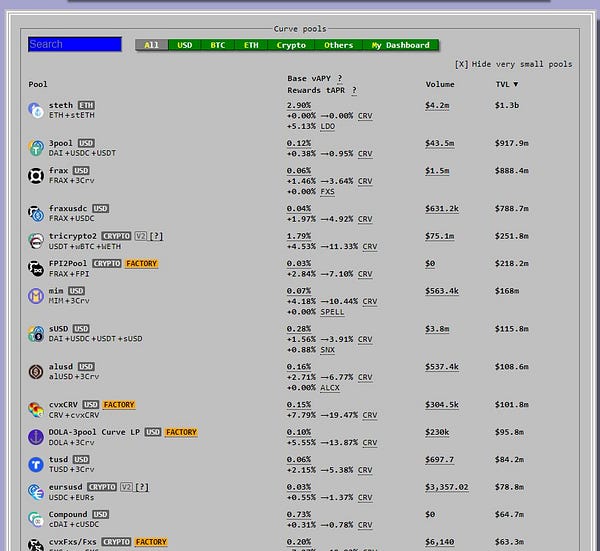
Task: Click CRV link in 3pool row
Action: [x=365, y=154]
